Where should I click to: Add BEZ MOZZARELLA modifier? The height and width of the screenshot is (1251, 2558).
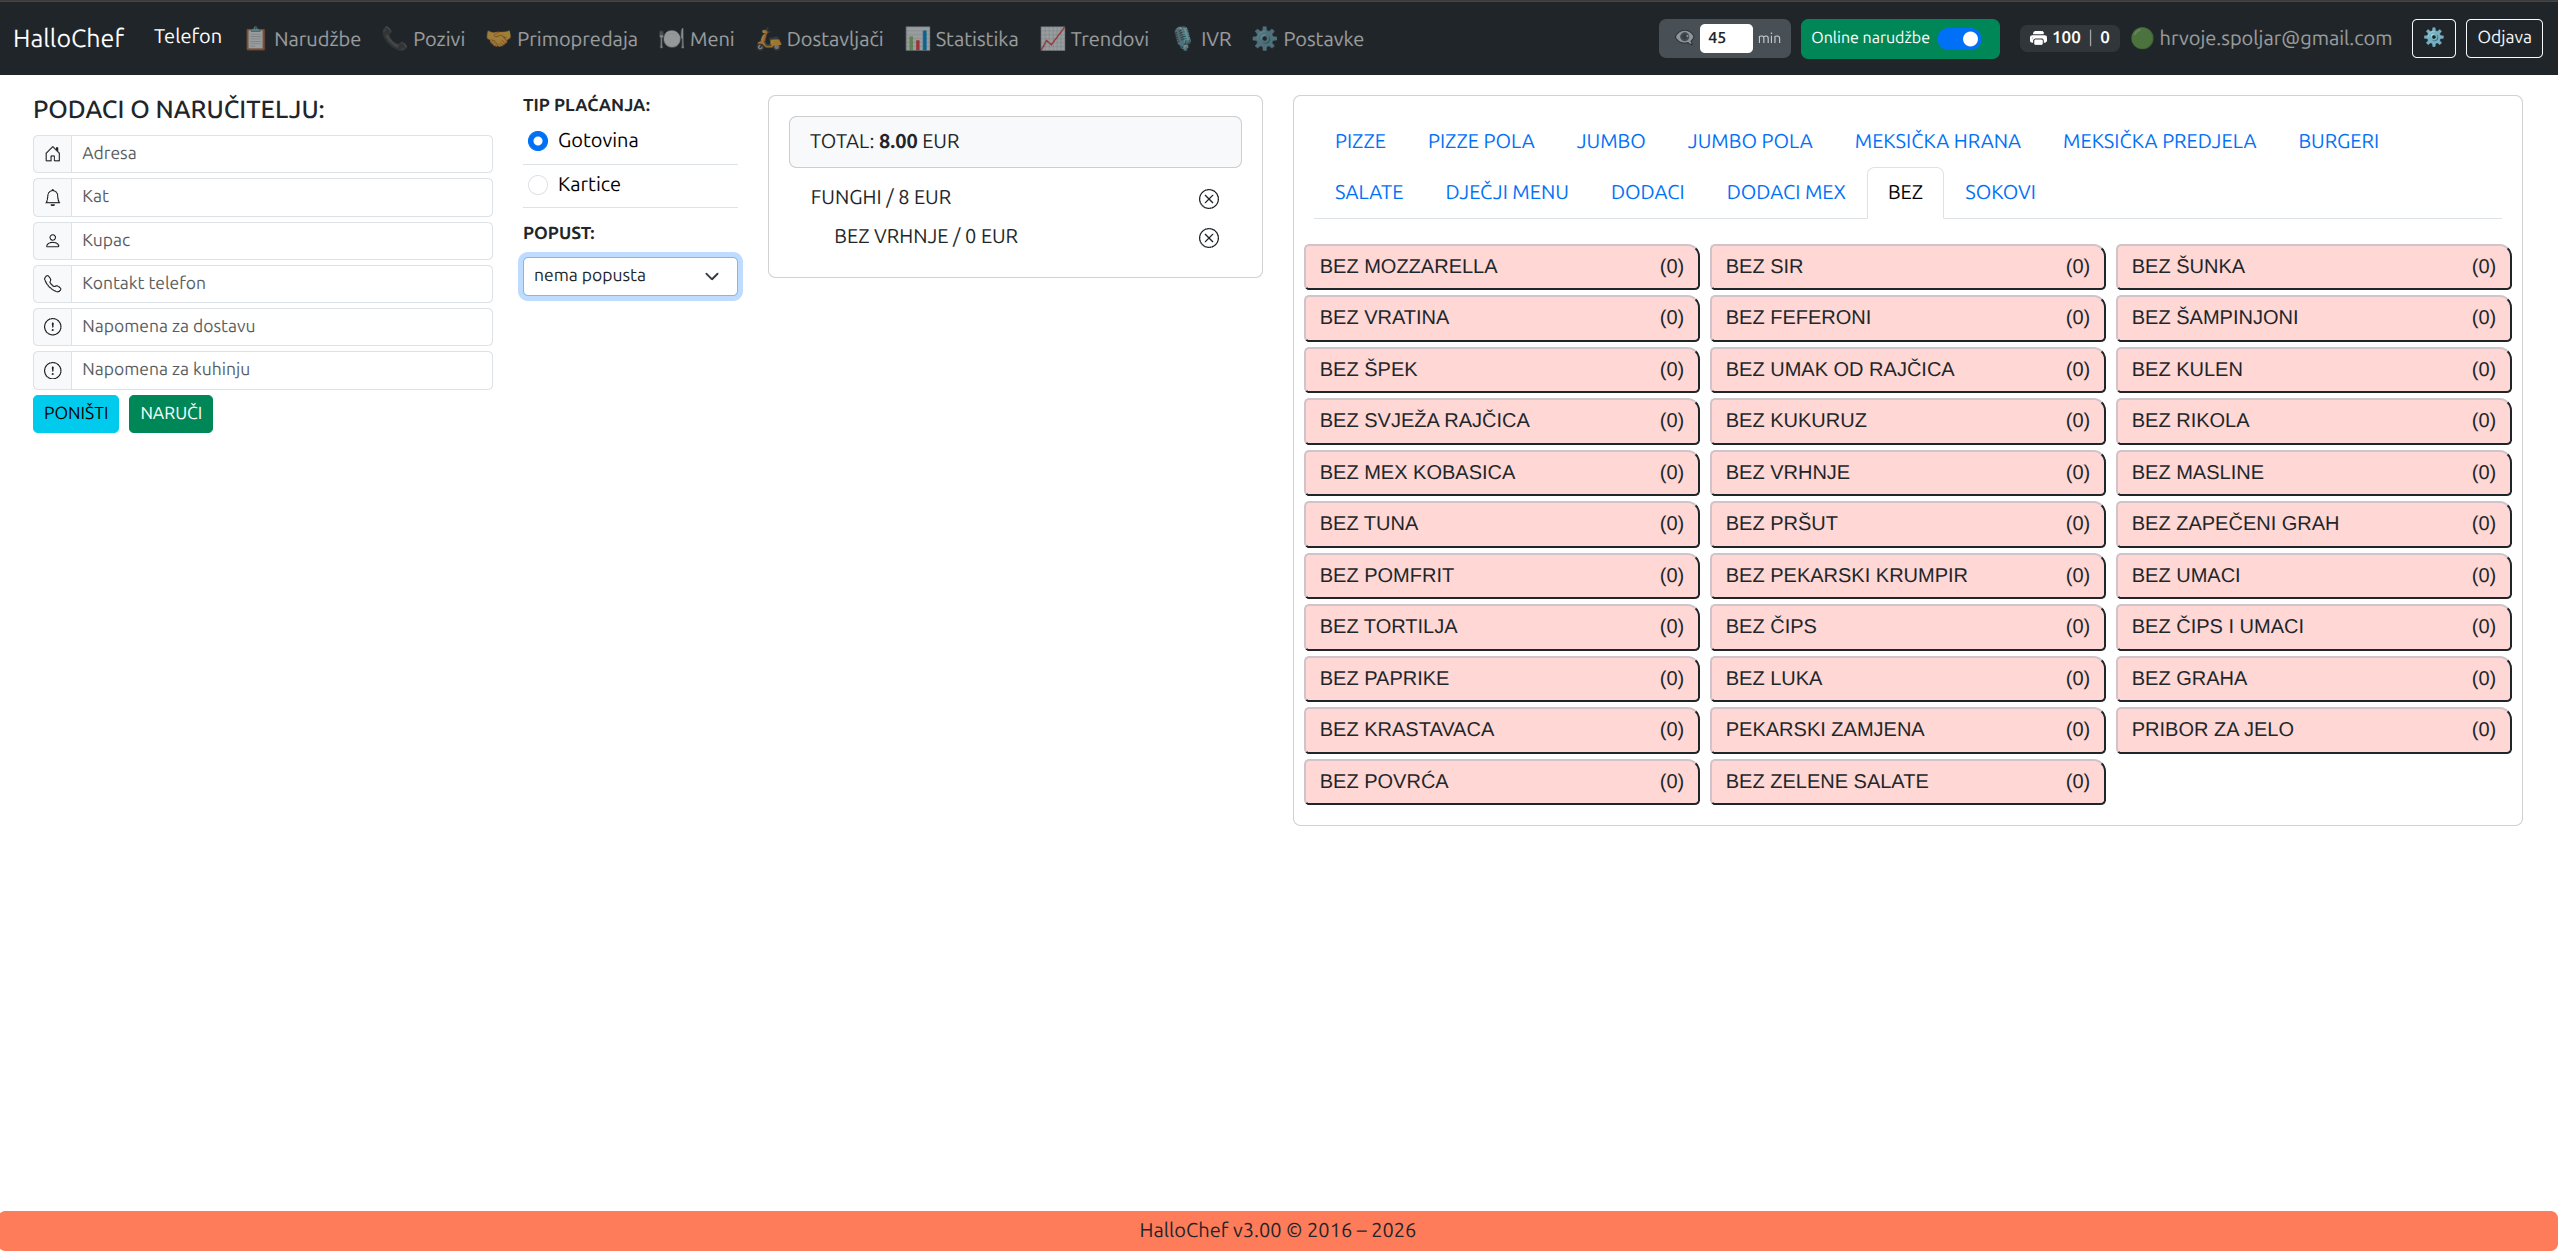pos(1500,267)
